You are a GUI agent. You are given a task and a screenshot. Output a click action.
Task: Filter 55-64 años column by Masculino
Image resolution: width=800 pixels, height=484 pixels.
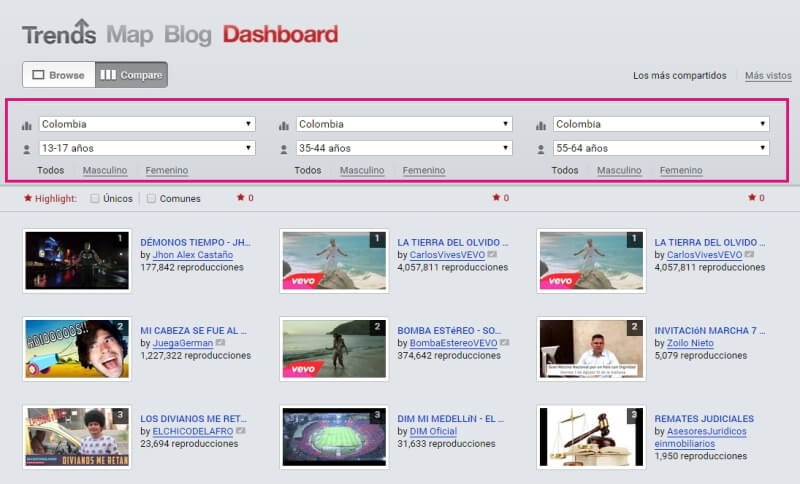[x=619, y=170]
